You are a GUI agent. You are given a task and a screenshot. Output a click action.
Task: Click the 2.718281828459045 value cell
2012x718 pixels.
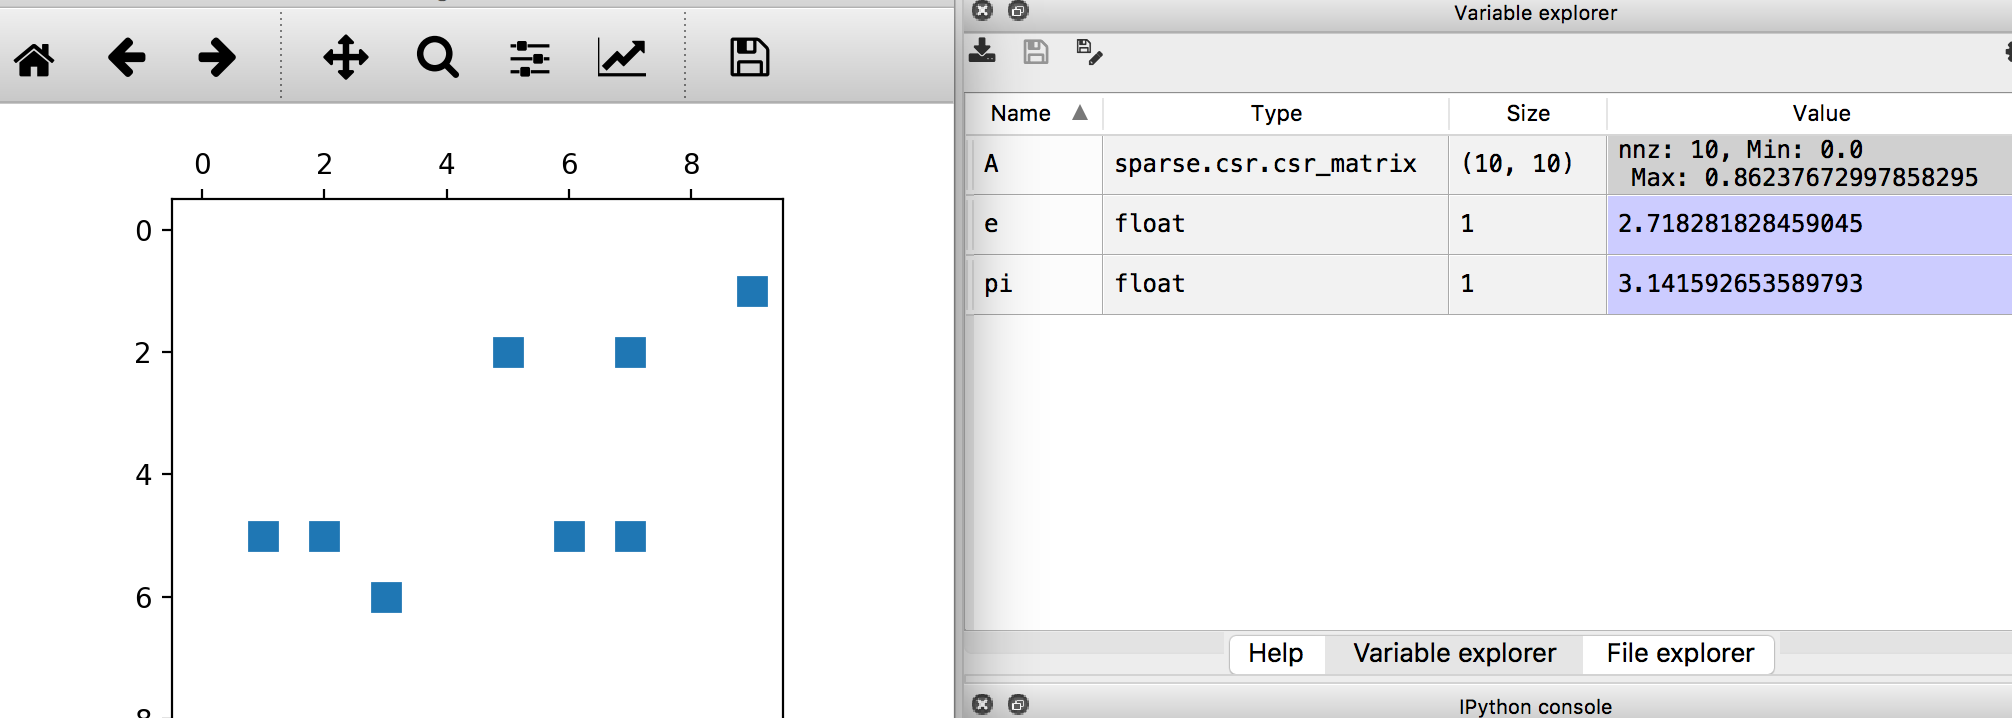(x=1810, y=225)
